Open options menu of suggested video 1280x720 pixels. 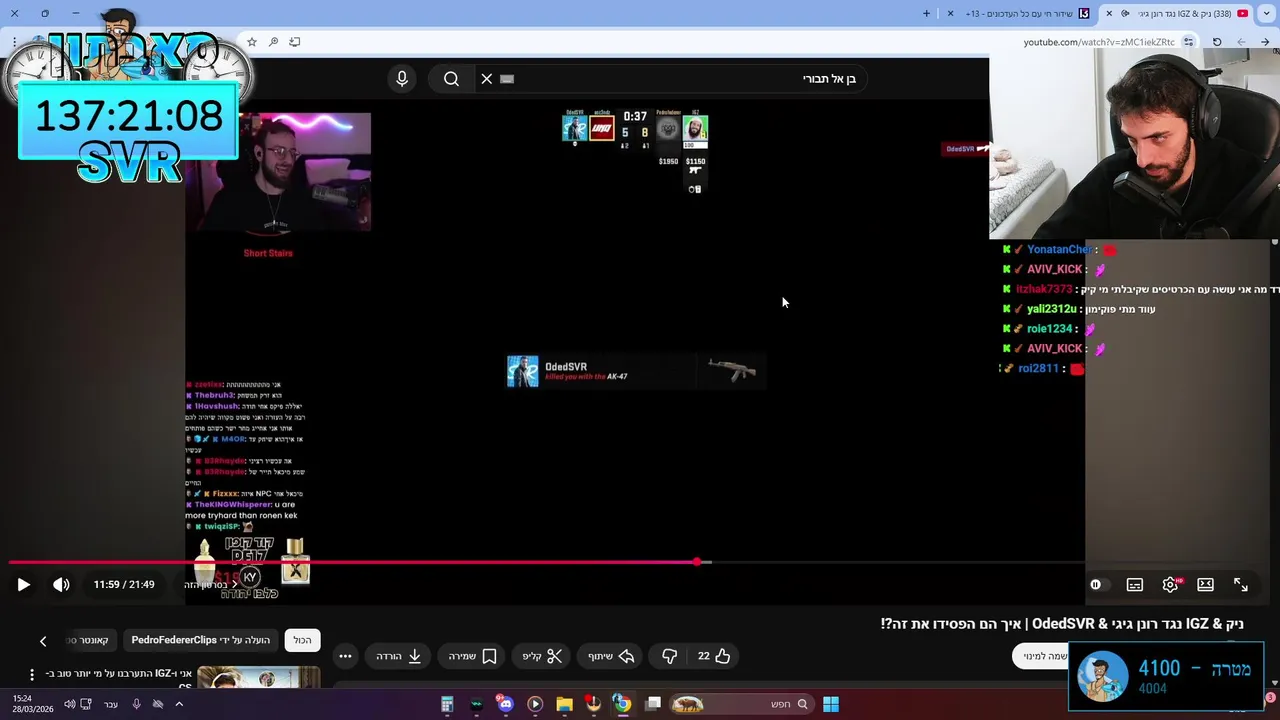pyautogui.click(x=32, y=675)
